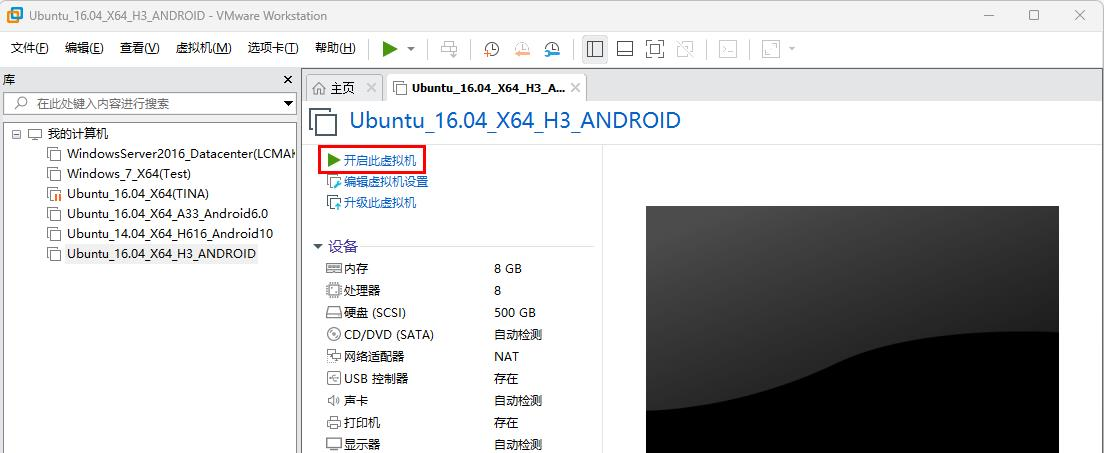Enter full screen mode icon

[x=655, y=49]
